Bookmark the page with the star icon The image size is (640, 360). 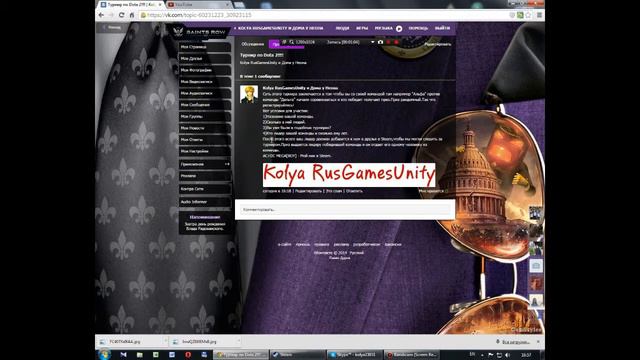click(528, 15)
